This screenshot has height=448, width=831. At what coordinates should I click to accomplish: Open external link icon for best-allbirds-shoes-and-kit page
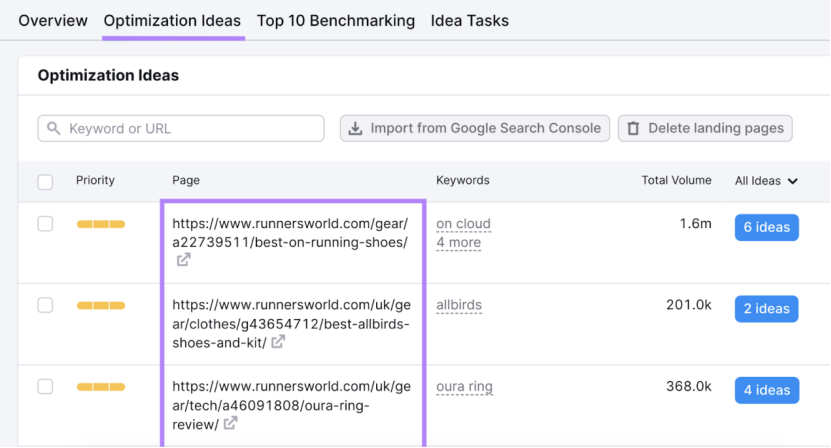click(279, 342)
